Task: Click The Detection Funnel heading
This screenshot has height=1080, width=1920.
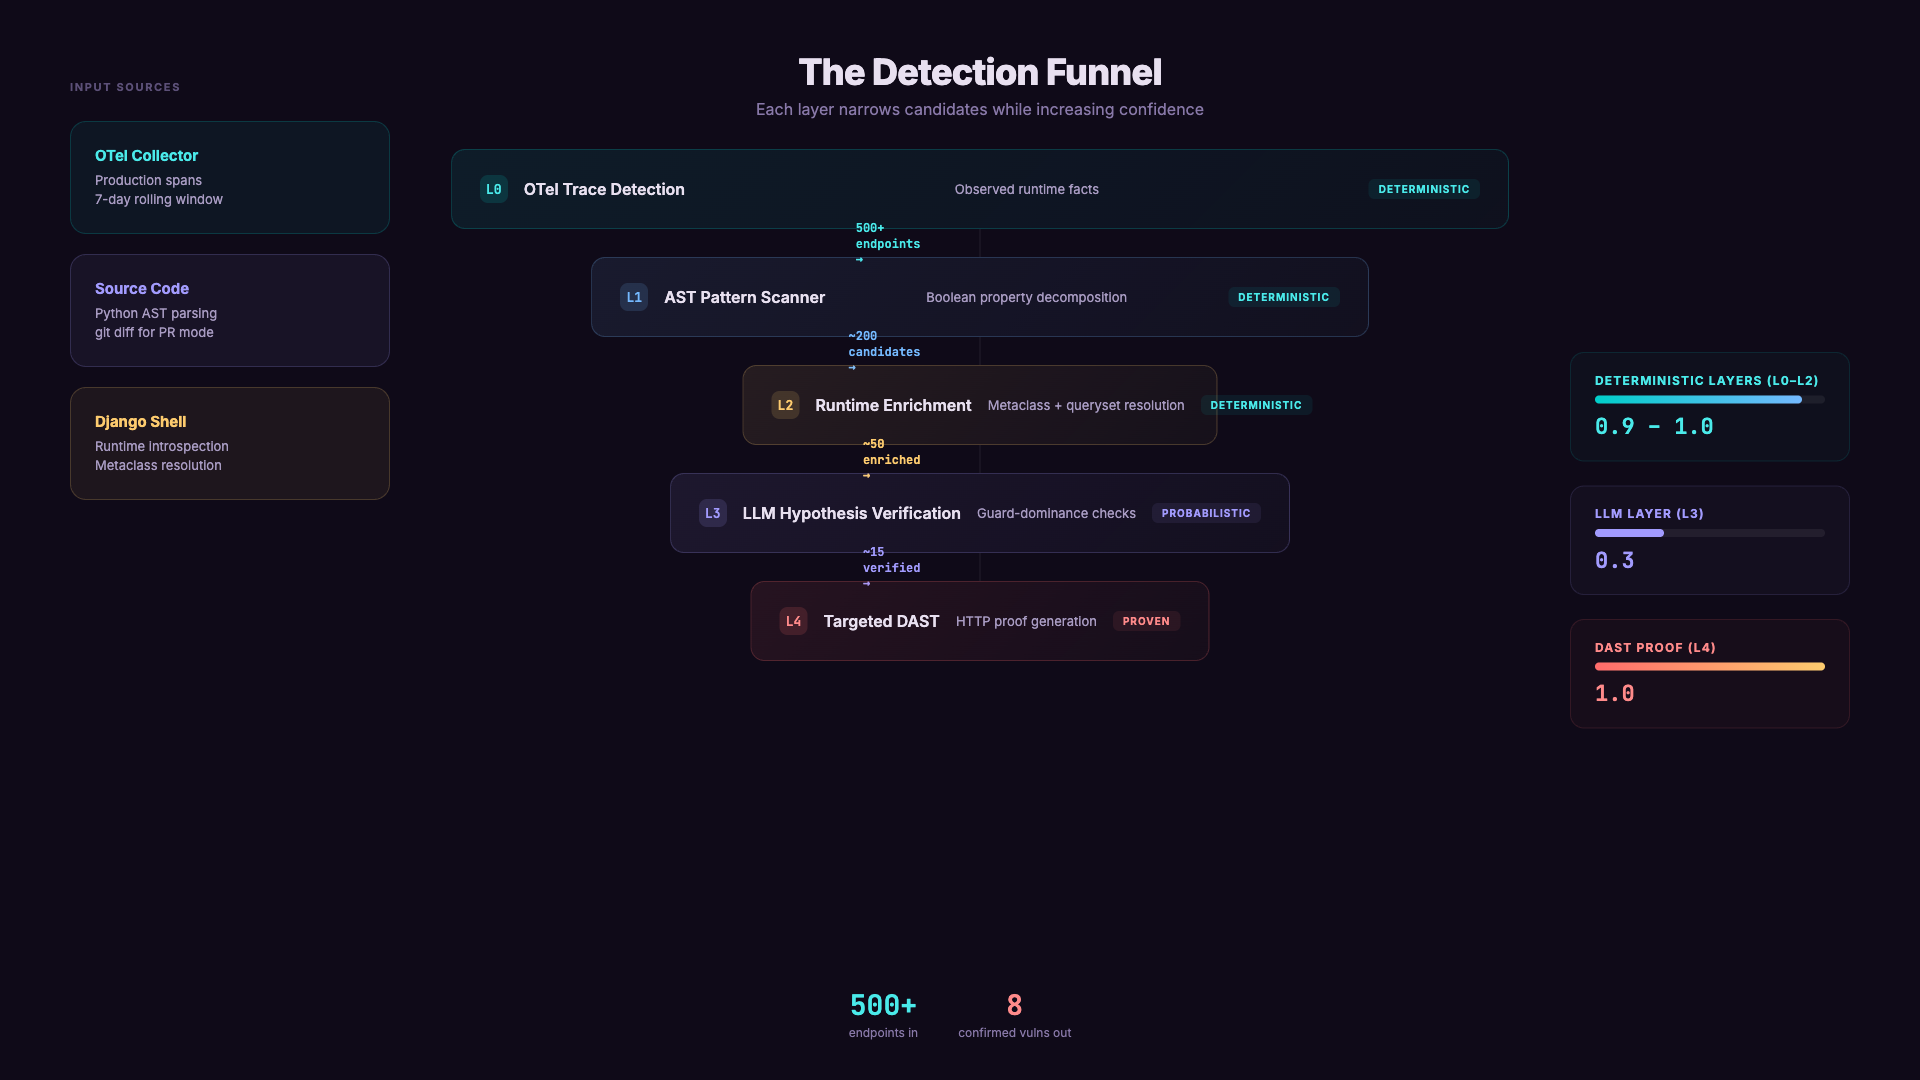Action: (979, 72)
